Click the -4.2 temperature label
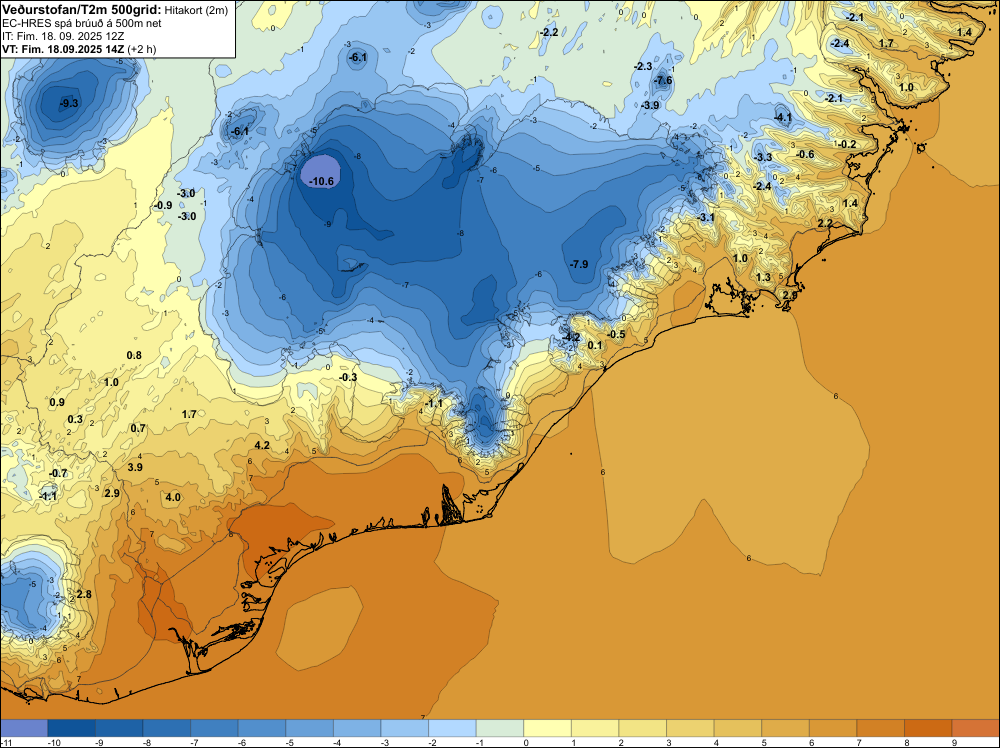This screenshot has width=1000, height=748. point(570,337)
